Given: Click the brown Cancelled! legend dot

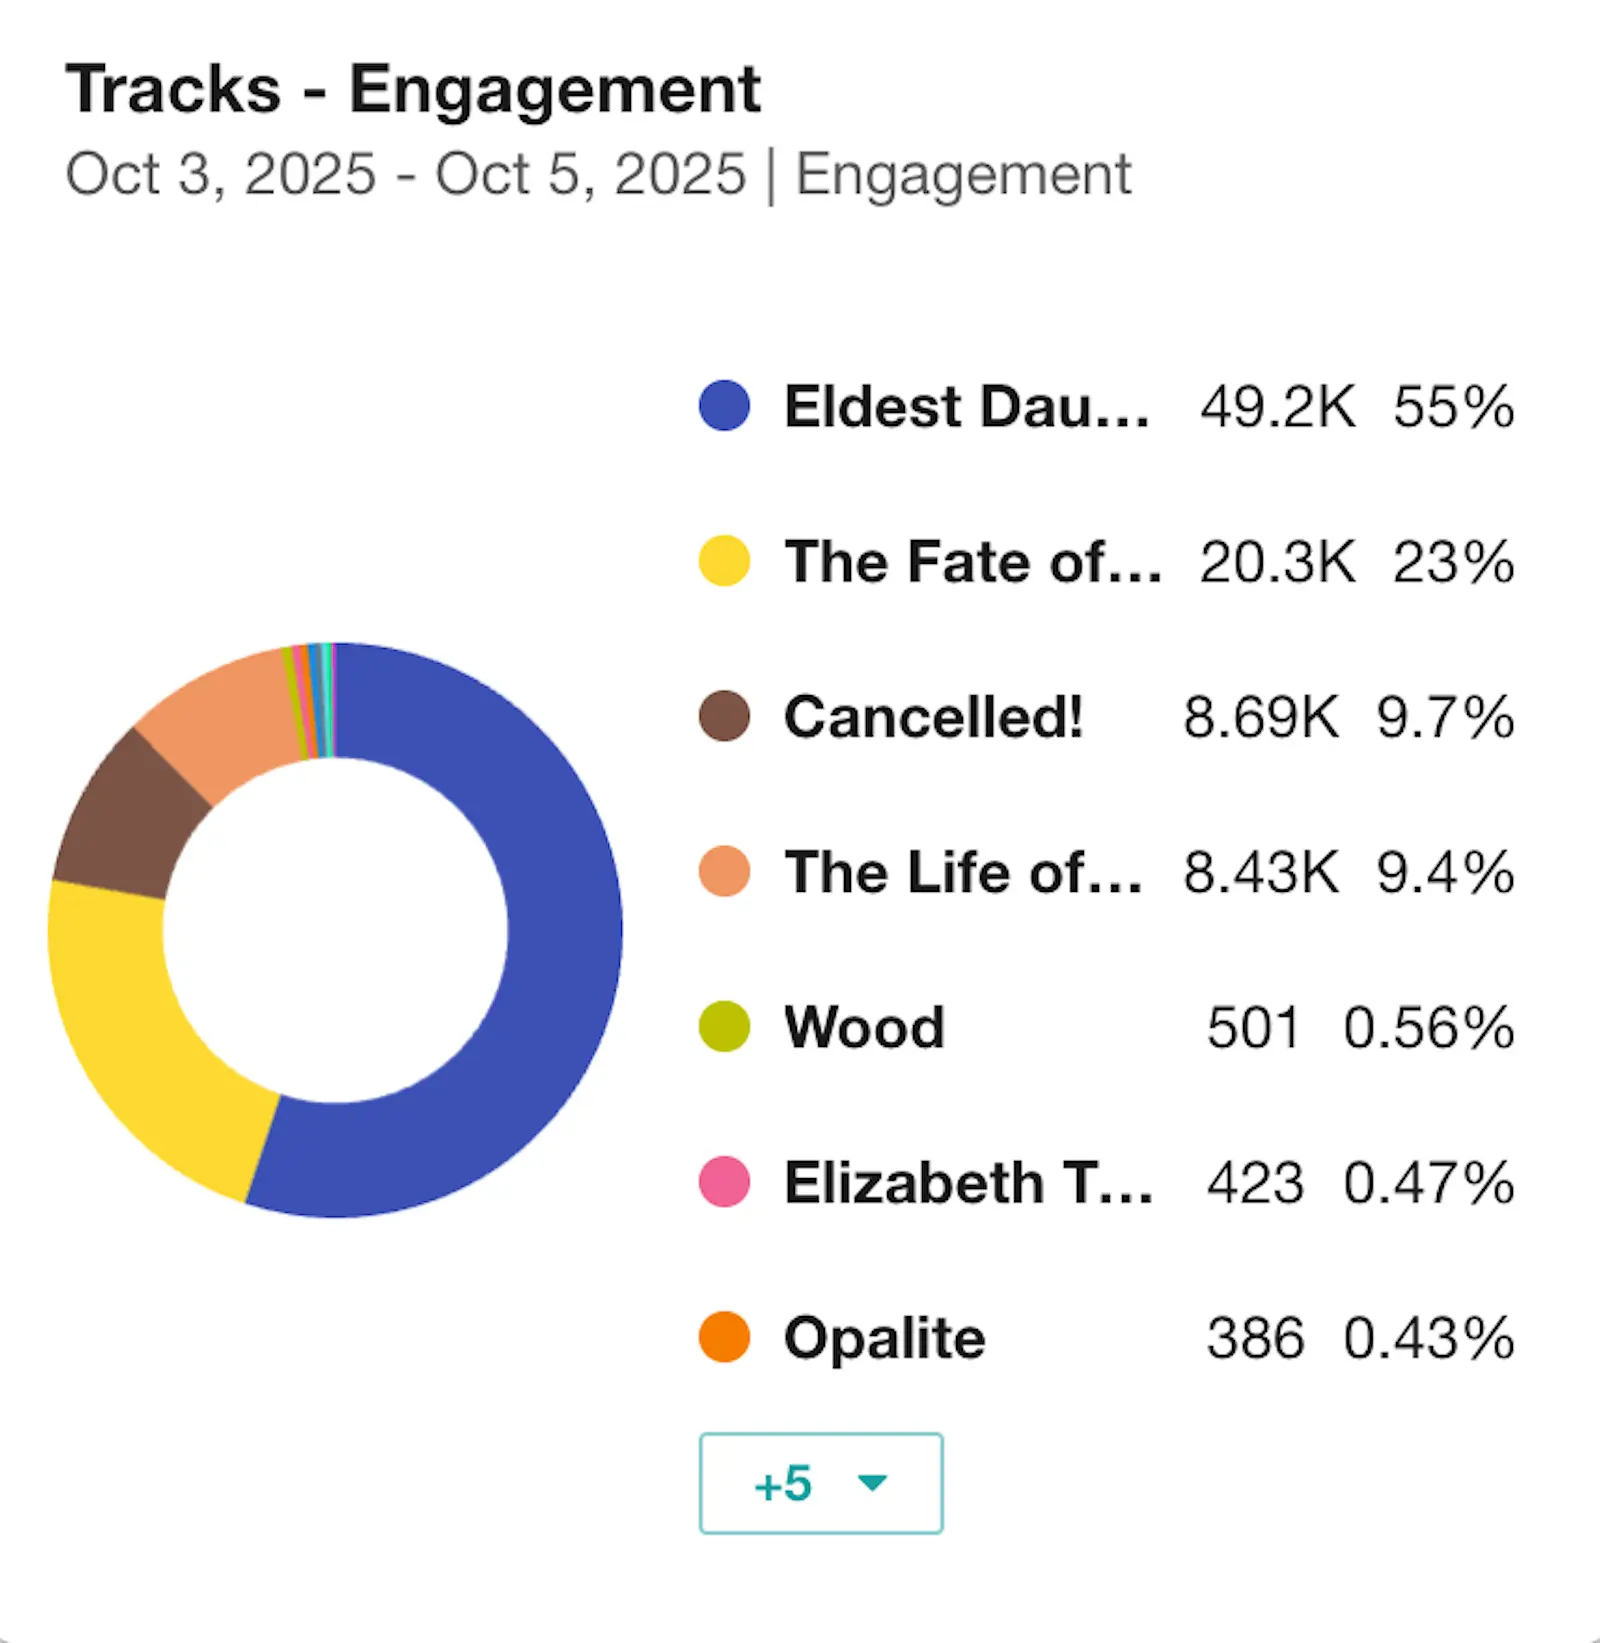Looking at the screenshot, I should click(724, 716).
